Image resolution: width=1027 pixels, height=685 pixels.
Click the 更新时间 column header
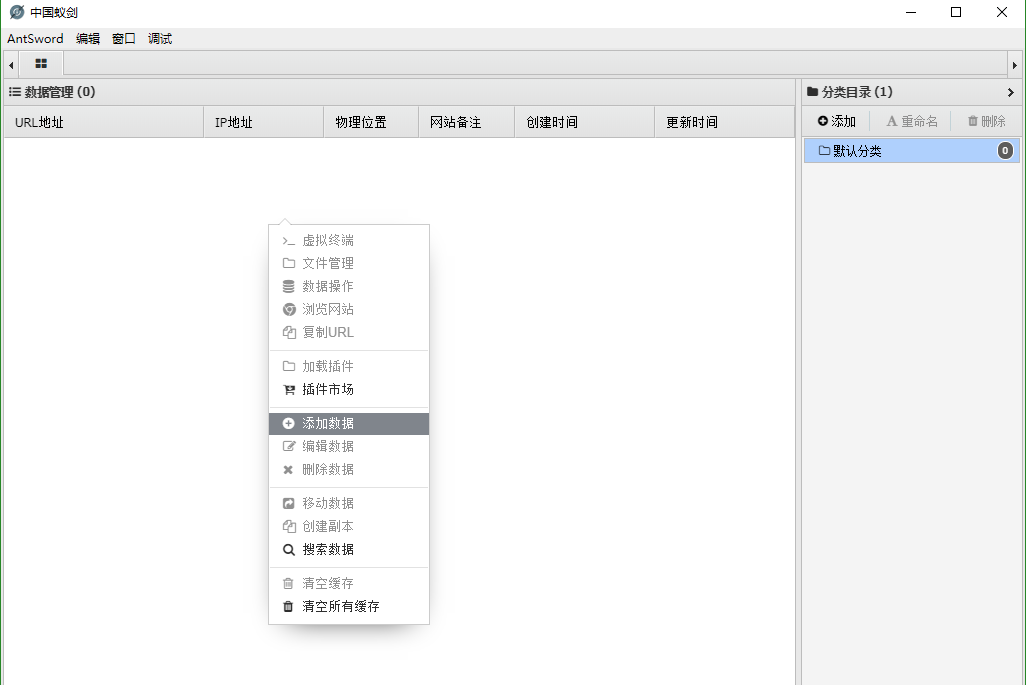coord(724,122)
